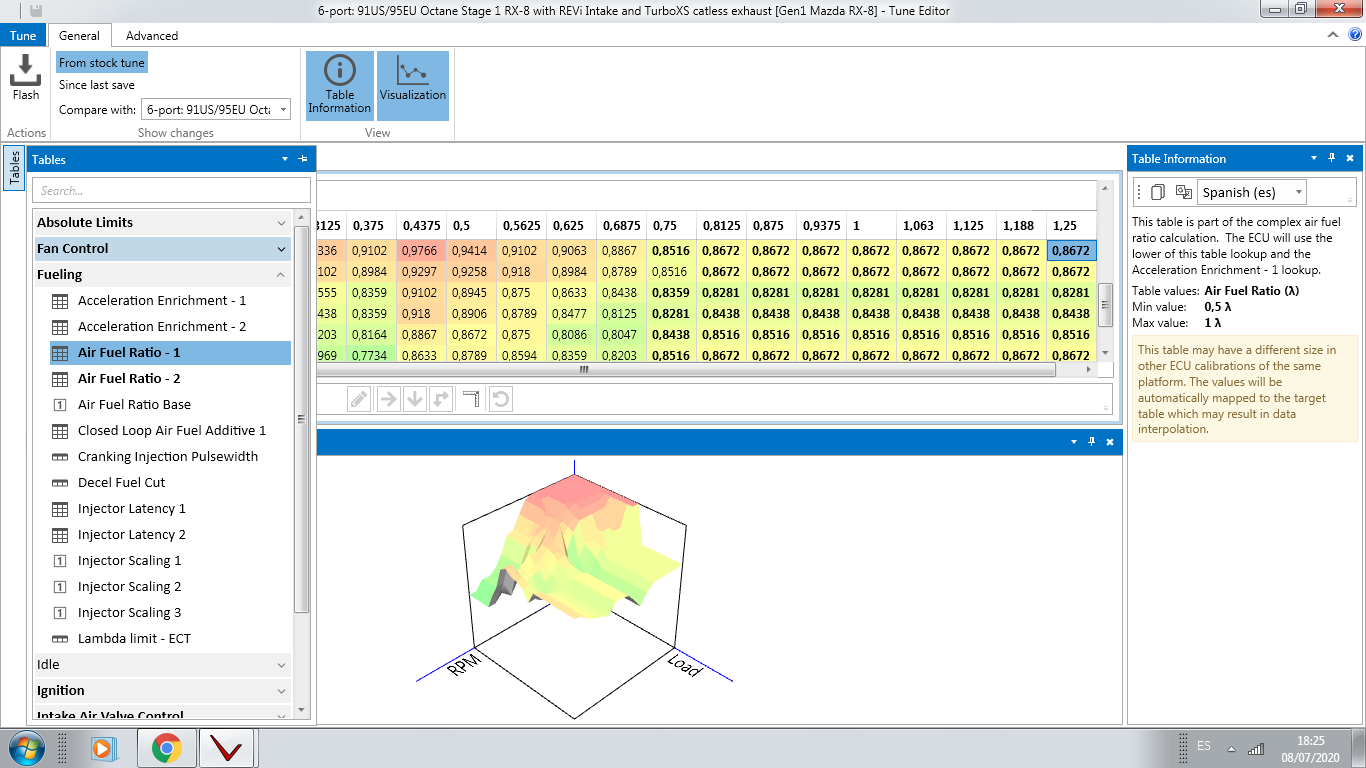Close the 3D visualization panel
Screen dimensions: 1366x768
(x=1110, y=441)
